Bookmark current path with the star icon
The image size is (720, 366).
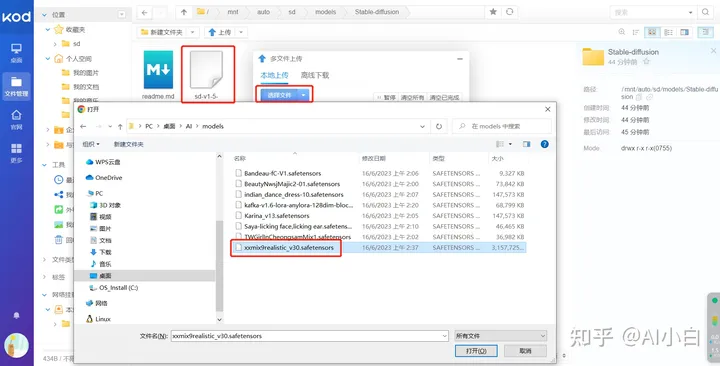[493, 12]
